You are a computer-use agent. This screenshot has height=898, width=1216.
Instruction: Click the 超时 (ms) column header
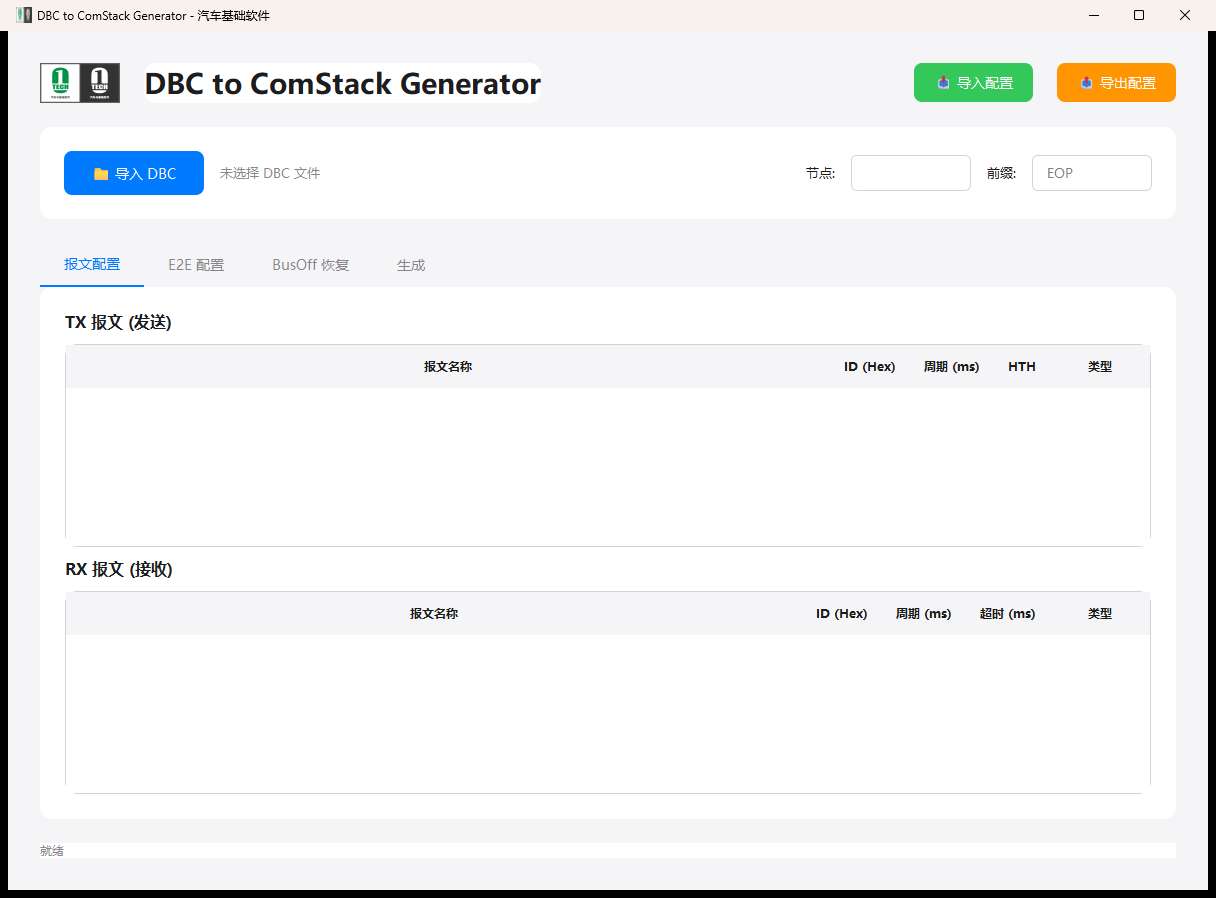click(x=1008, y=614)
